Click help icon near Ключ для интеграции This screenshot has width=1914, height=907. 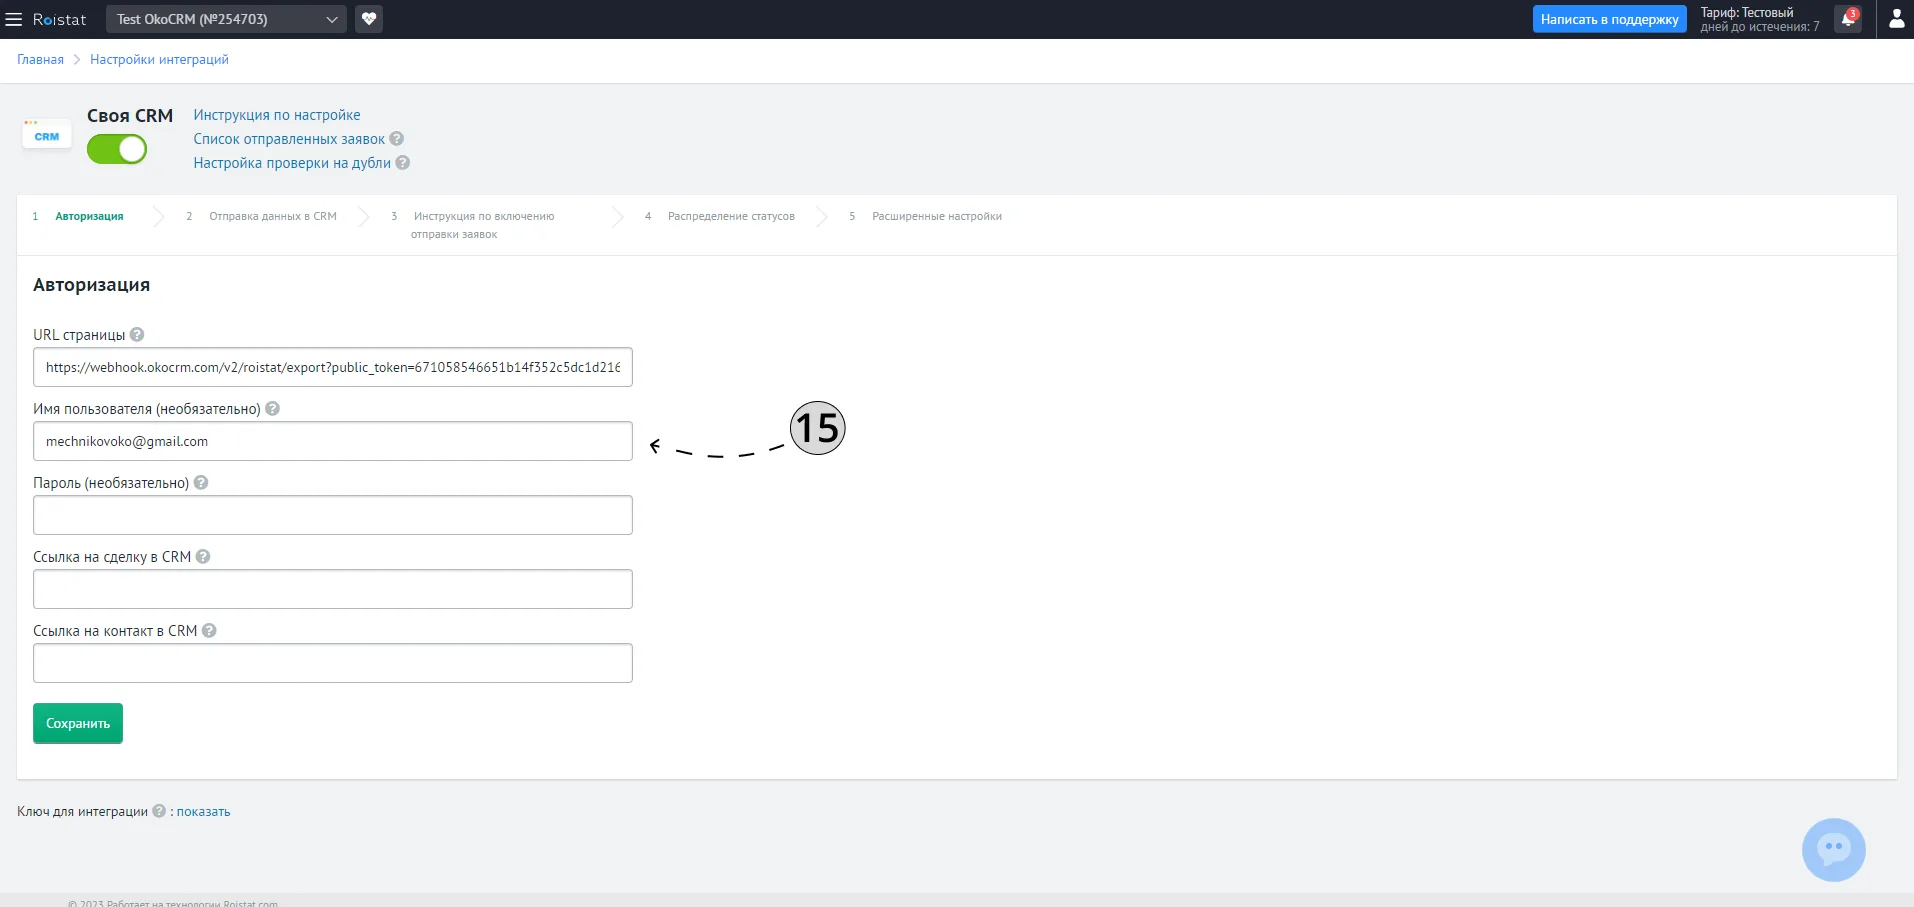(x=159, y=811)
